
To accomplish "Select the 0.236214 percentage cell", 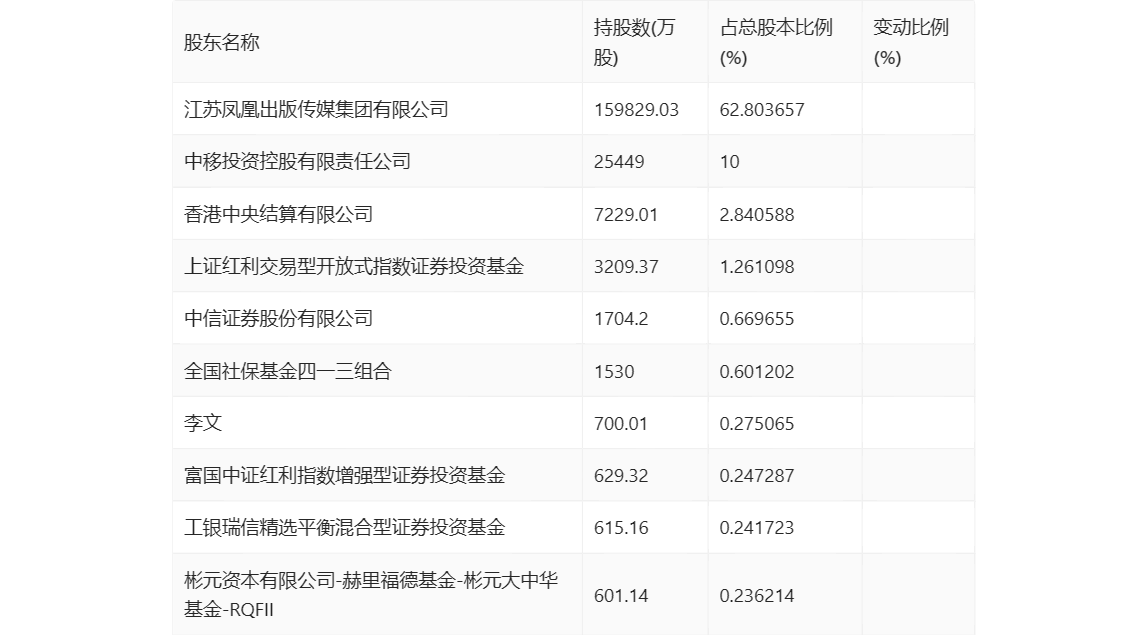I will pyautogui.click(x=757, y=596).
